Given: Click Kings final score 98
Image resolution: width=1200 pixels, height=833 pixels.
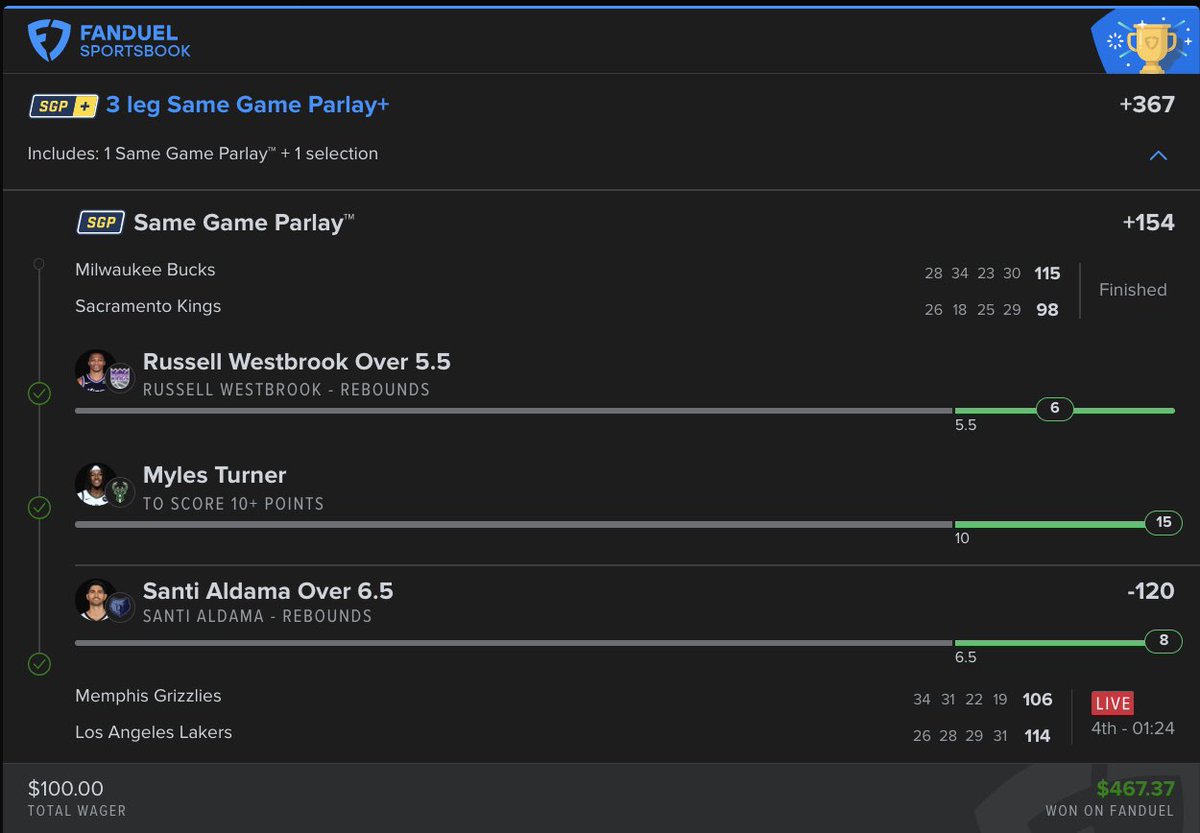Looking at the screenshot, I should (1047, 310).
